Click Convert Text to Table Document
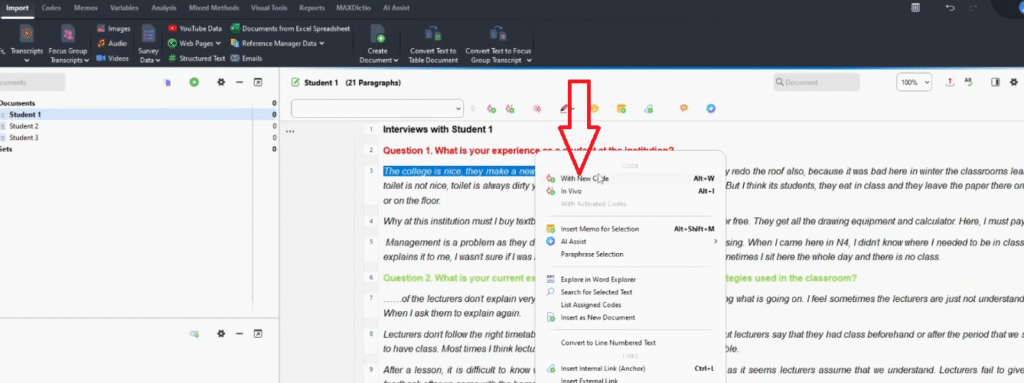The height and width of the screenshot is (383, 1024). [x=433, y=44]
